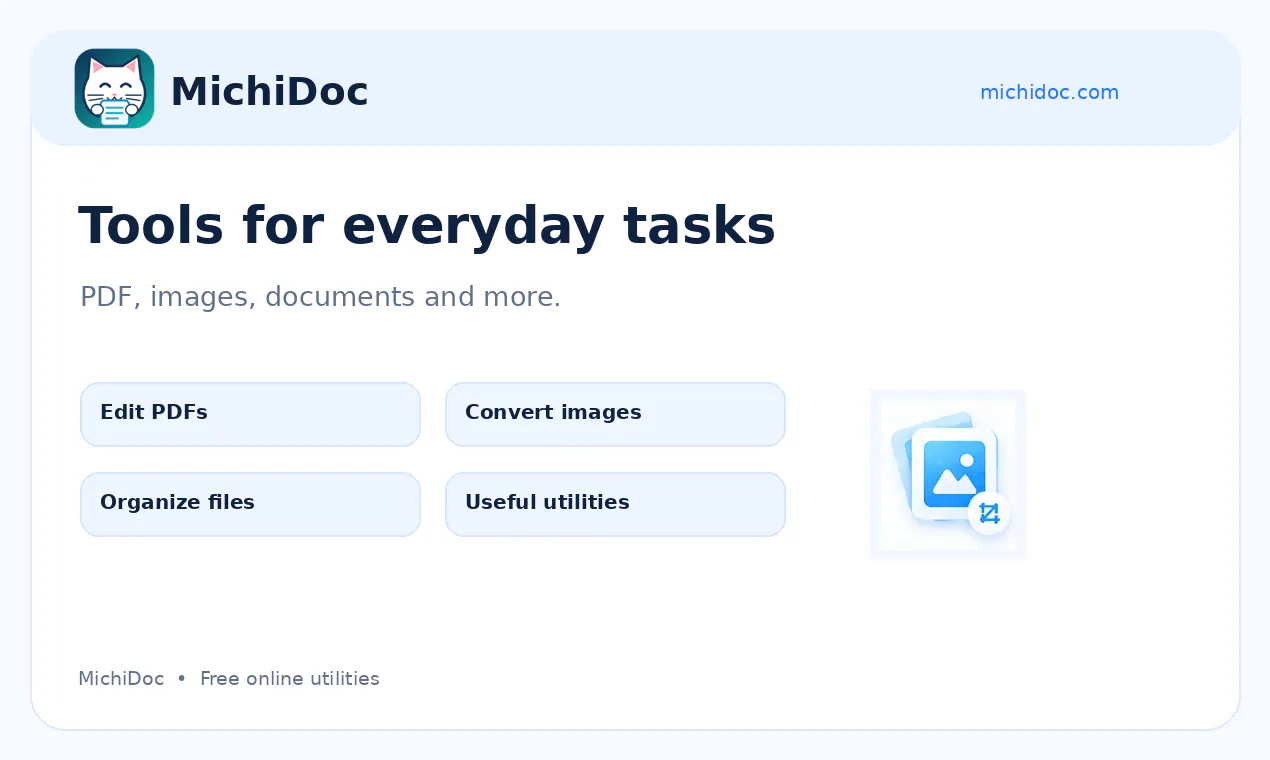Select the Edit PDFs button
Image resolution: width=1270 pixels, height=760 pixels.
coord(250,414)
